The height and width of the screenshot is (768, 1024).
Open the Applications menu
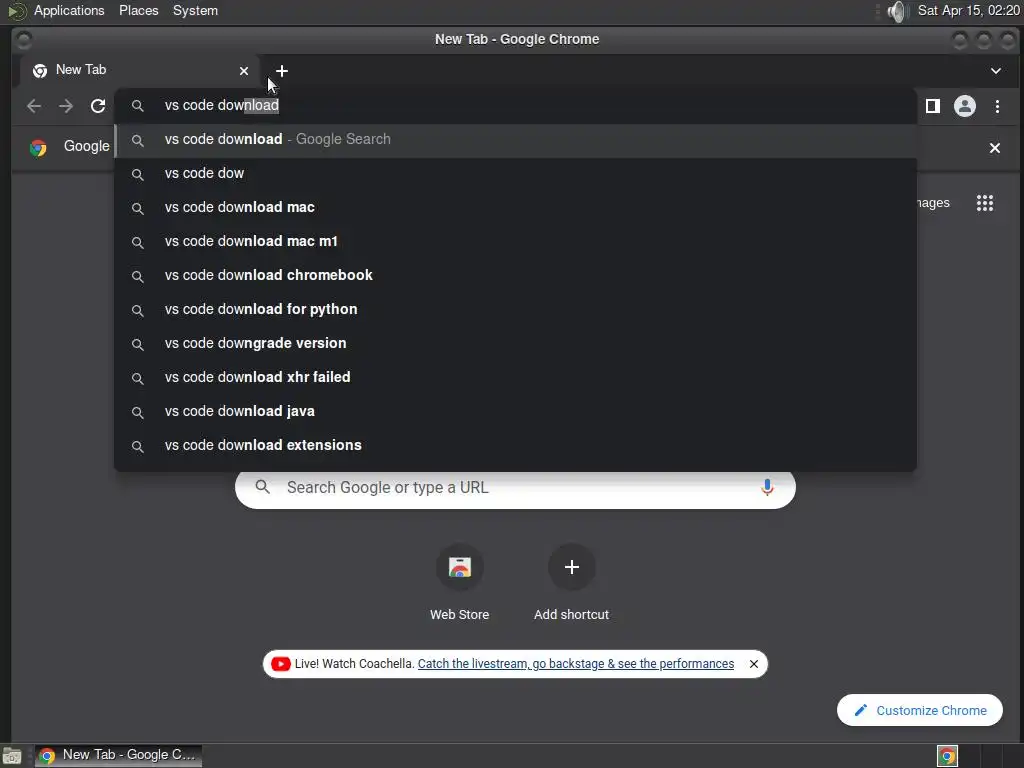pos(69,10)
